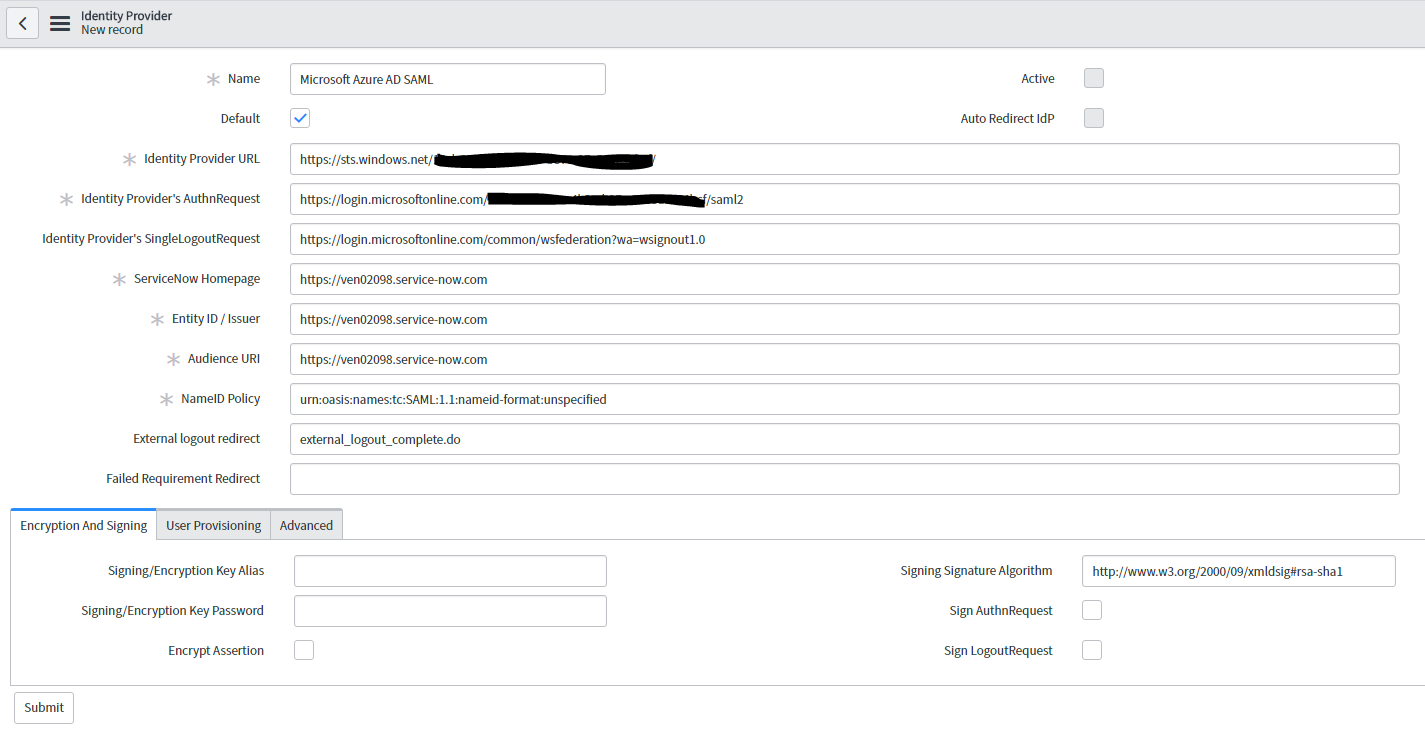Enable the Active checkbox

coord(1093,78)
